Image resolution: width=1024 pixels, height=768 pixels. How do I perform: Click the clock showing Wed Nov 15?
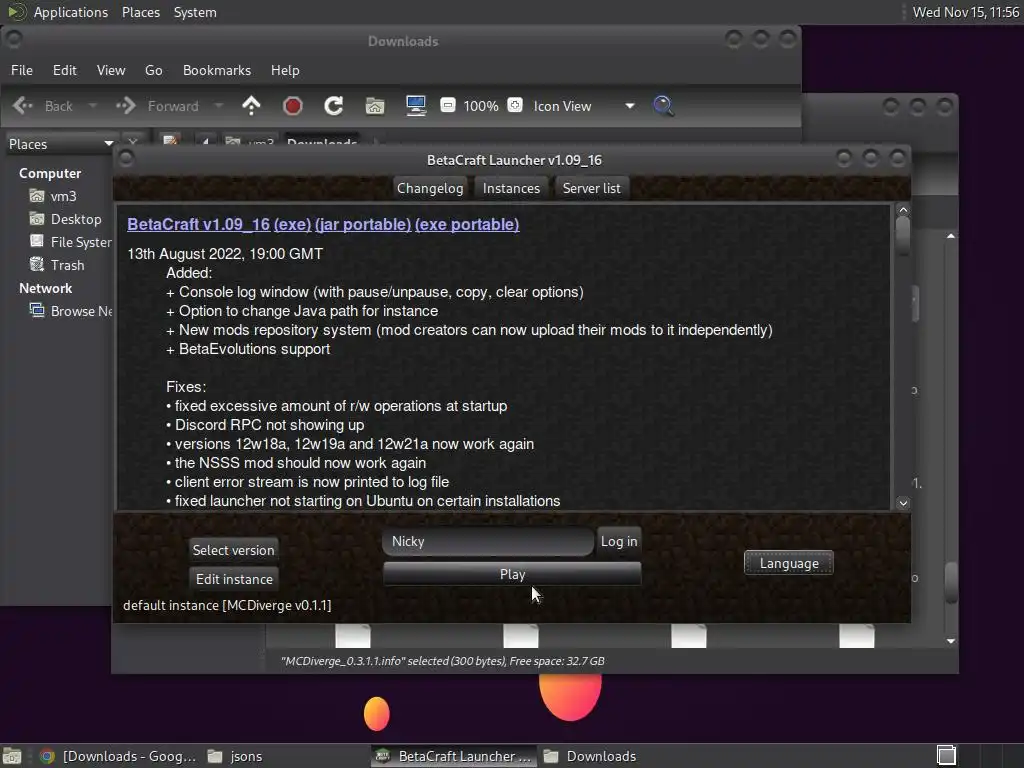point(966,12)
